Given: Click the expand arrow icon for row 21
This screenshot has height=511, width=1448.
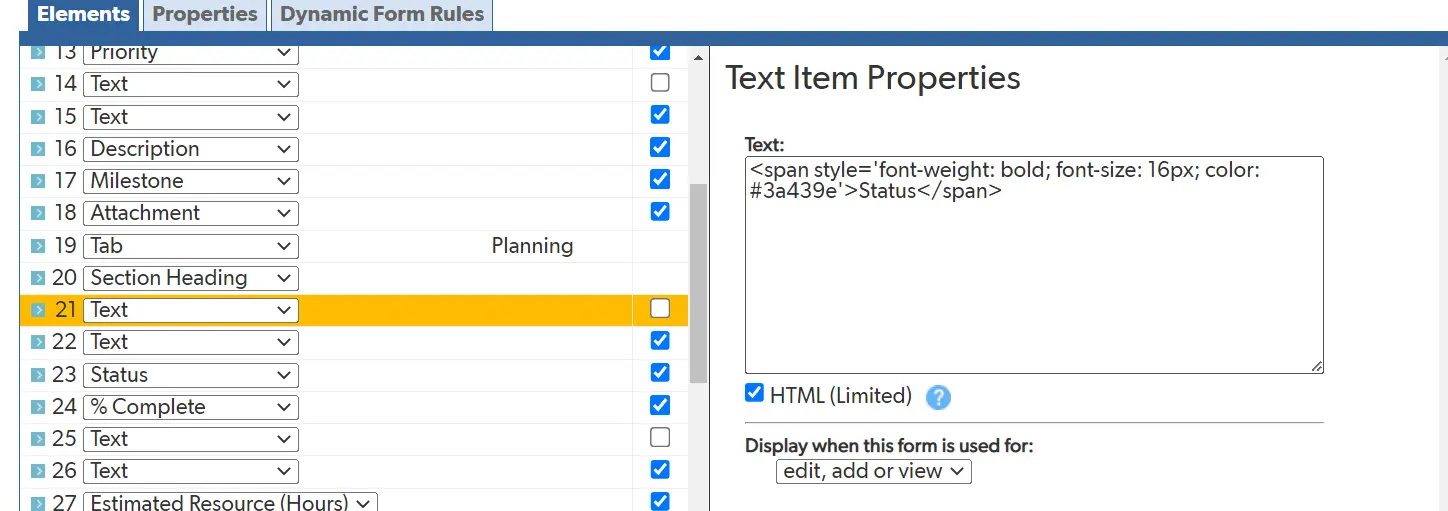Looking at the screenshot, I should click(x=38, y=310).
